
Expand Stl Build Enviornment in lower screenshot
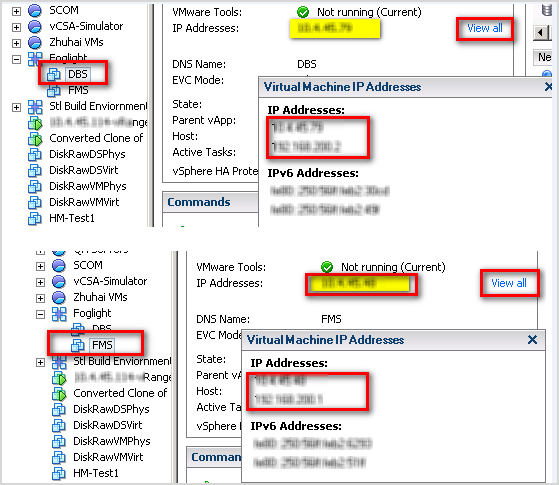pyautogui.click(x=40, y=362)
